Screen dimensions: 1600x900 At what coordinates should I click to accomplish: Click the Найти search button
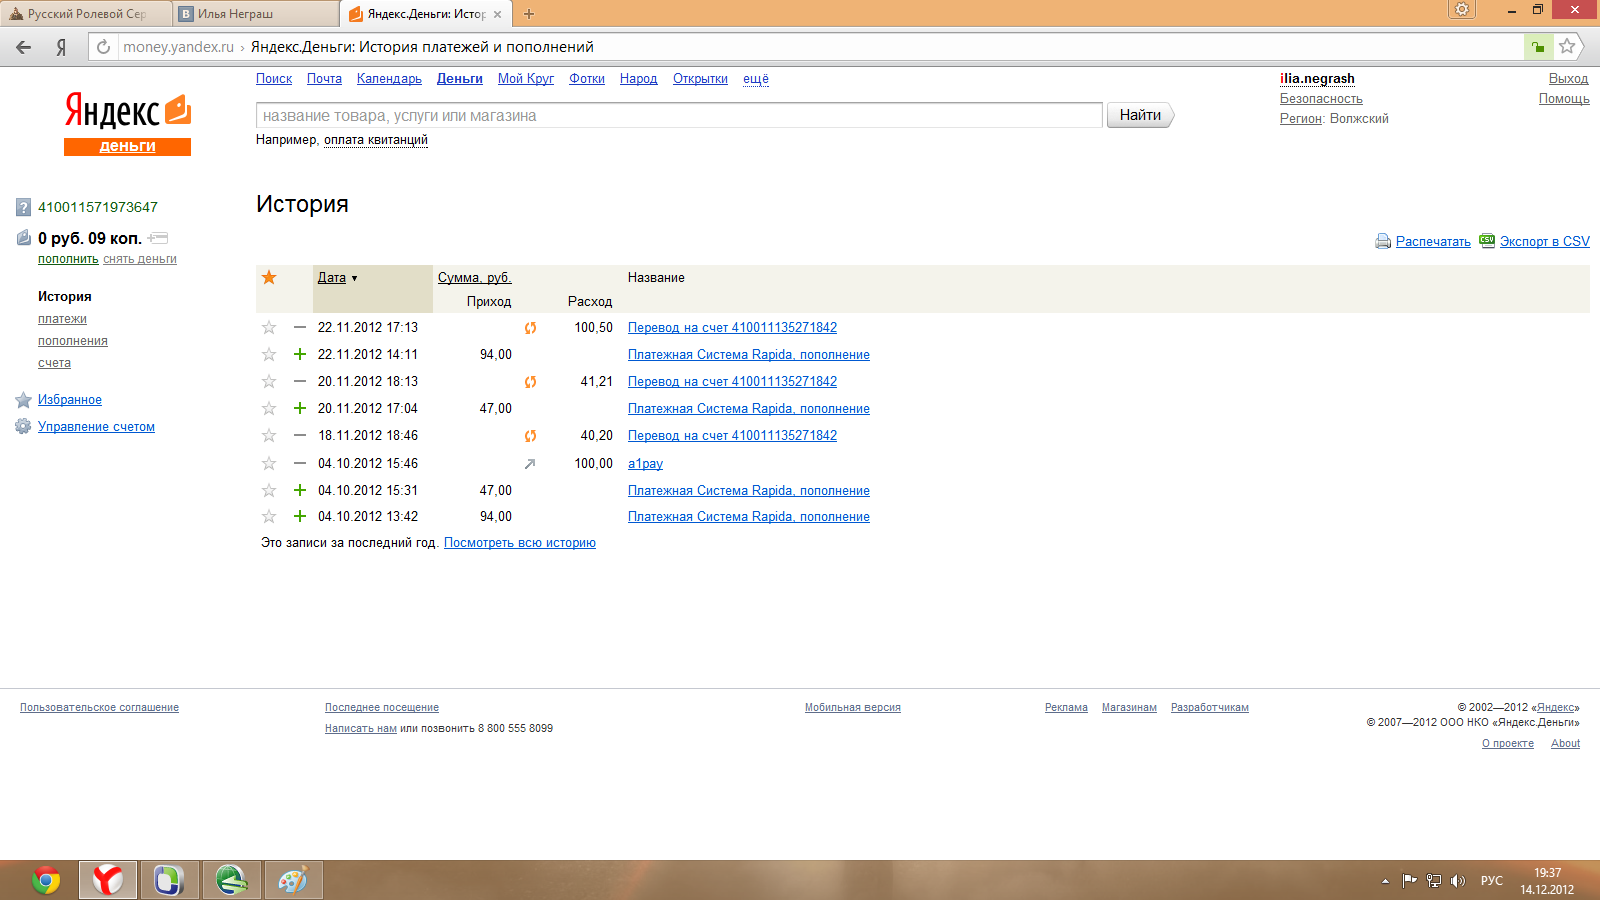click(1140, 115)
